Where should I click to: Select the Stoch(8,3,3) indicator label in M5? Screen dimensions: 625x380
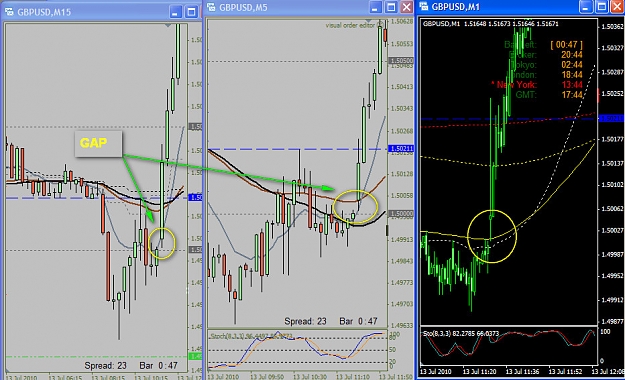251,336
